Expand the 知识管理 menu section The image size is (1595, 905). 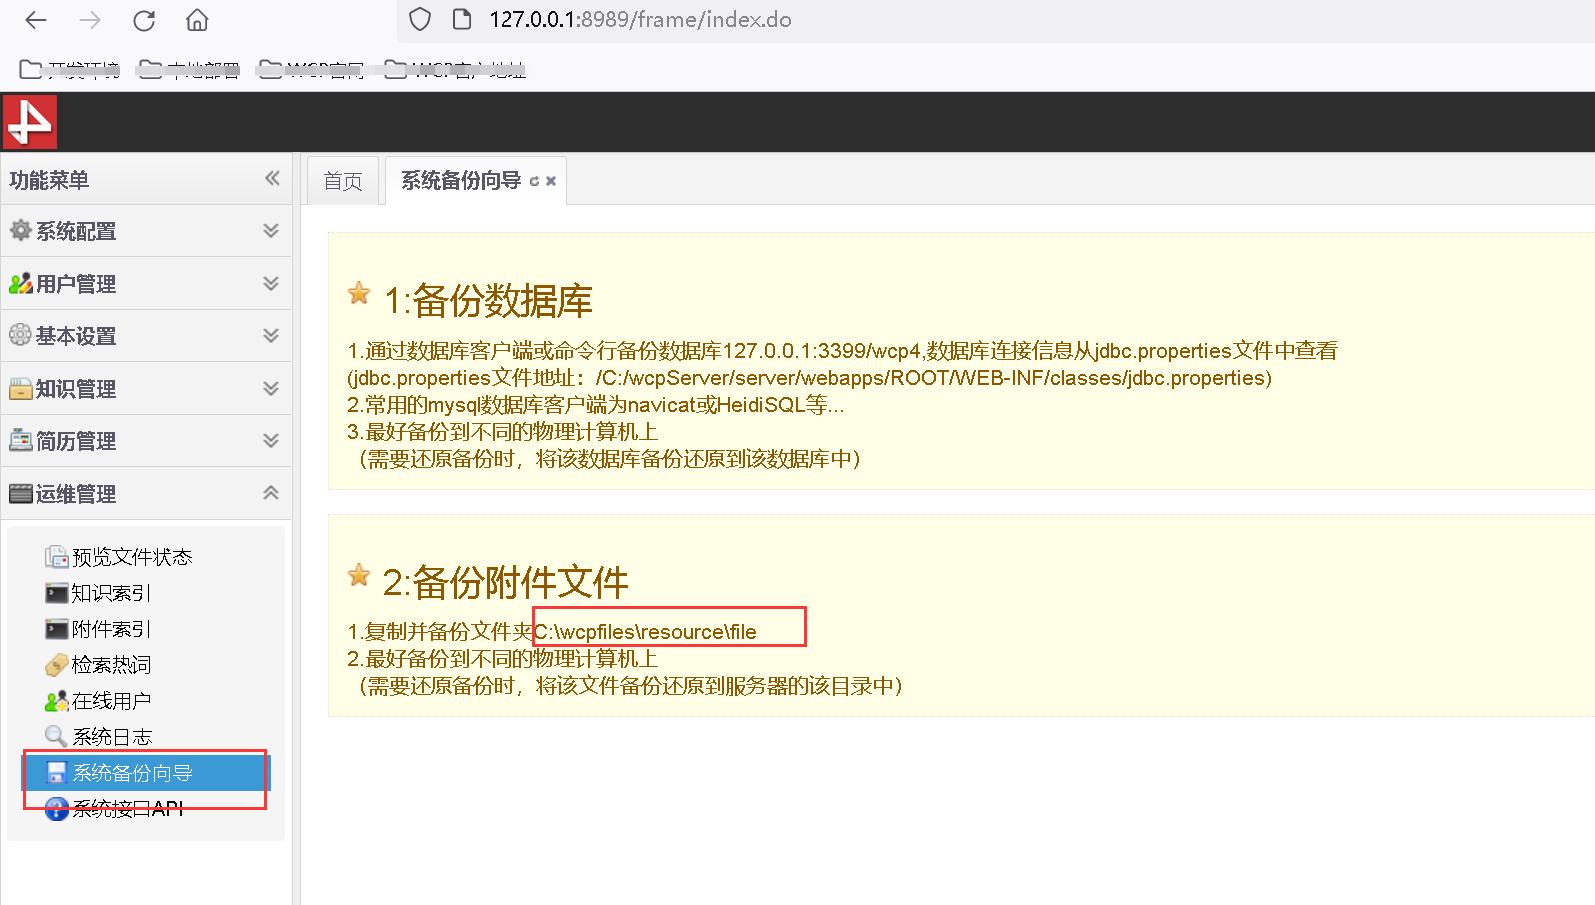tap(146, 389)
